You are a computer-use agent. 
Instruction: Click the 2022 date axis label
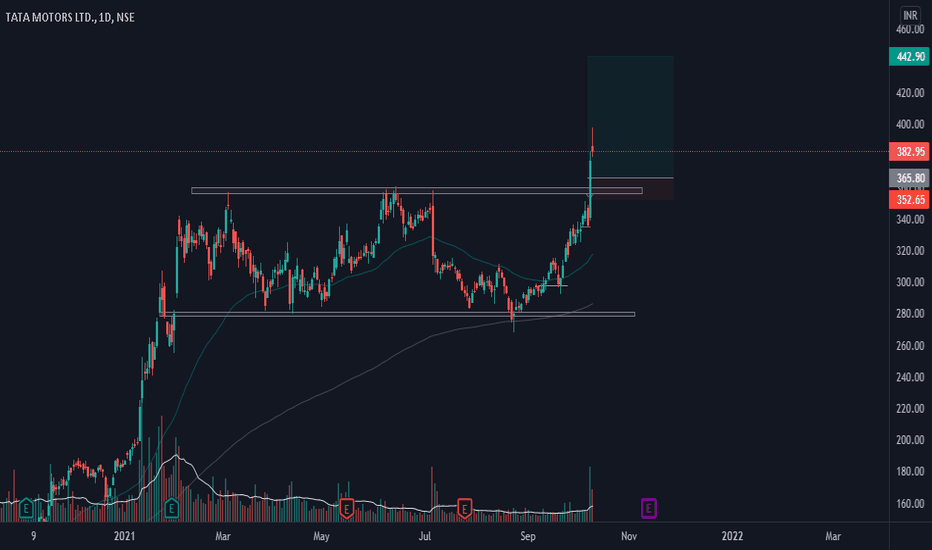pyautogui.click(x=732, y=536)
